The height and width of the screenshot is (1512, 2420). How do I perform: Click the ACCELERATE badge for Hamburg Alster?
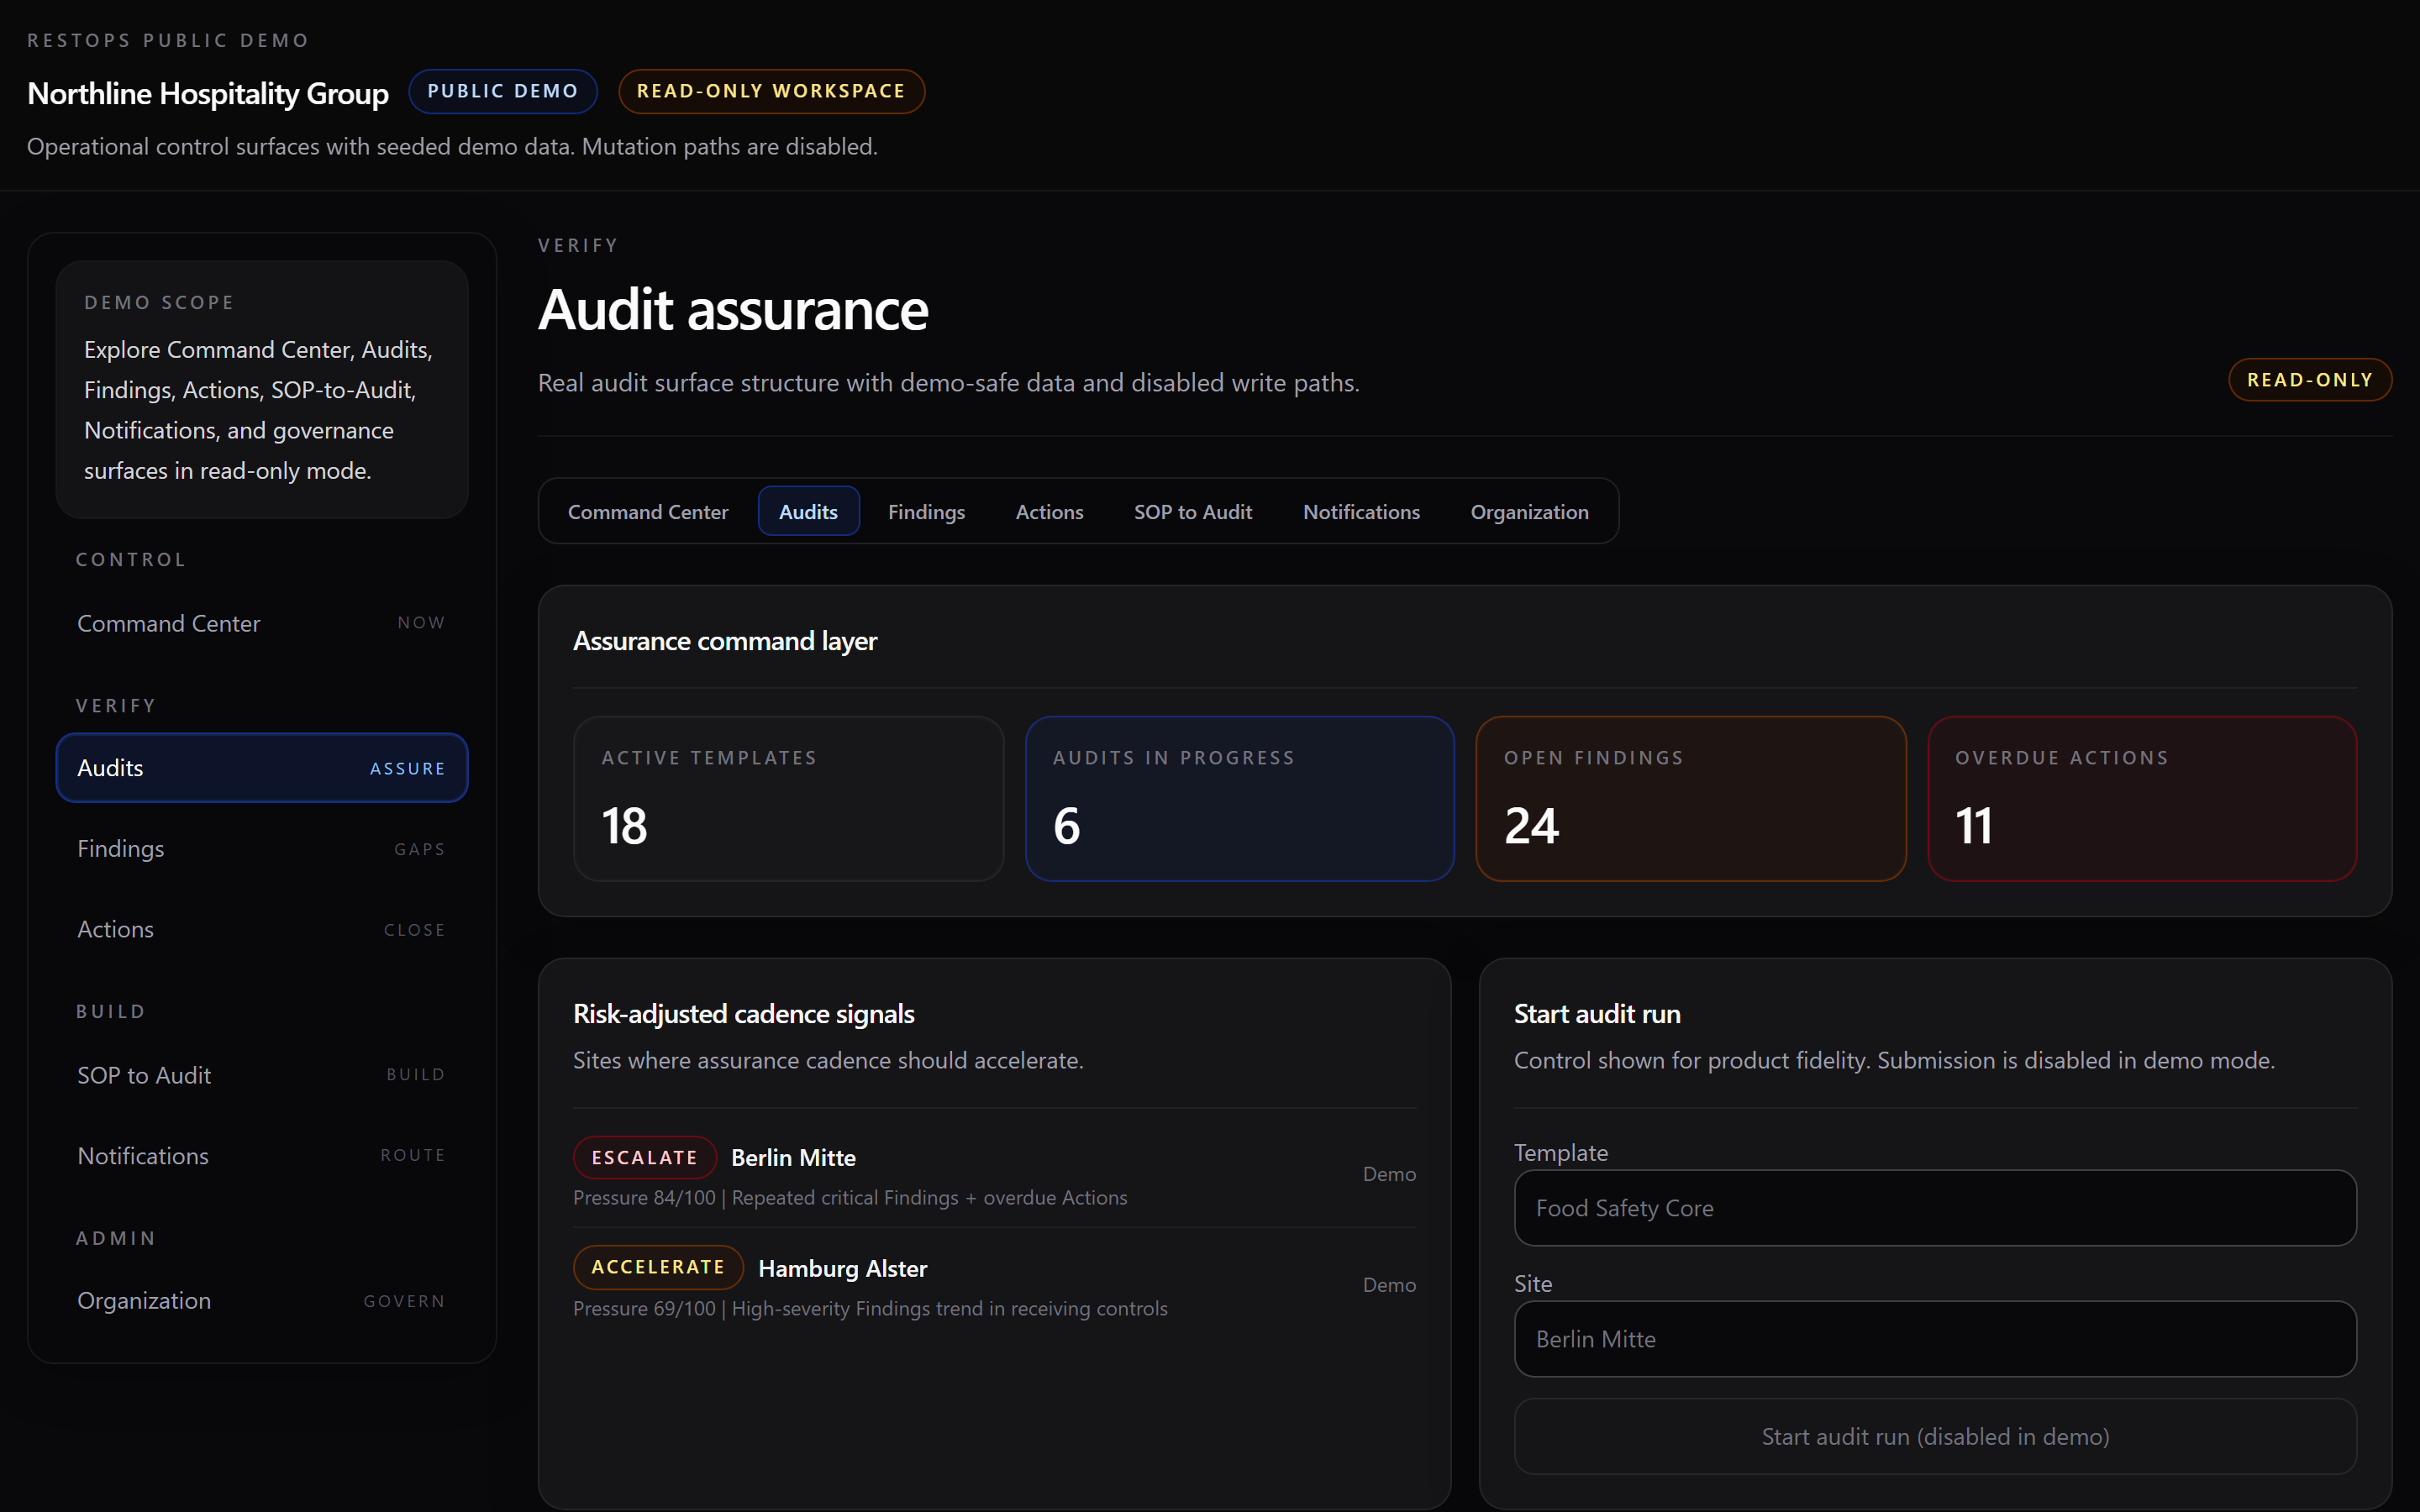(658, 1267)
